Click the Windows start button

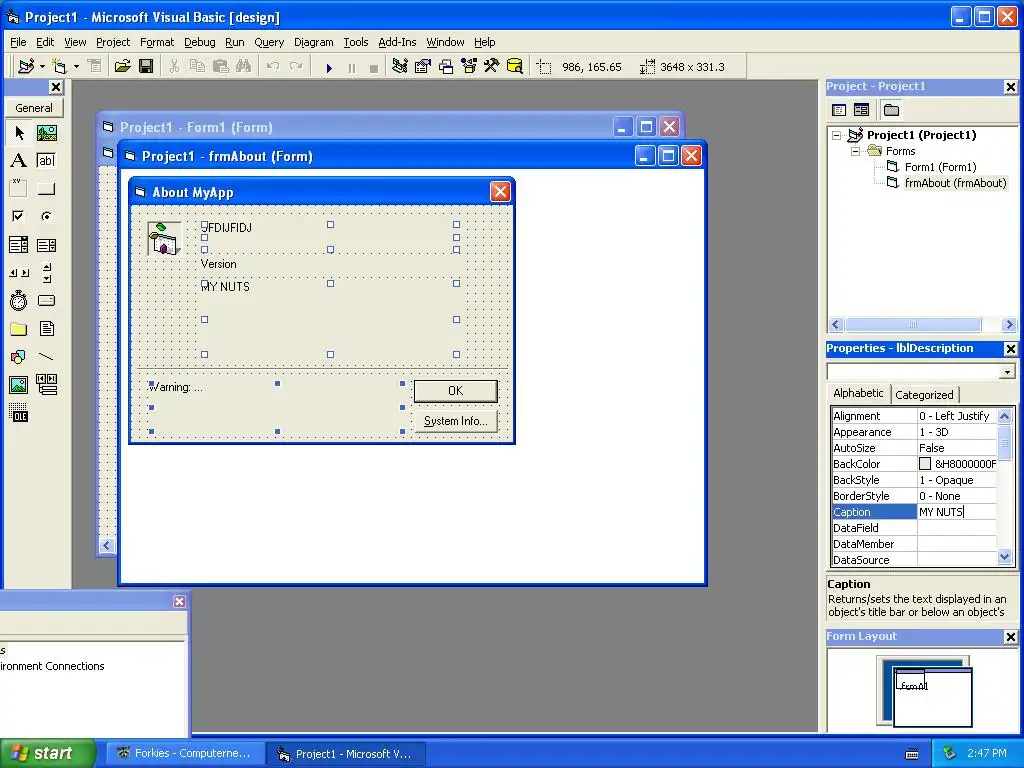pos(47,753)
